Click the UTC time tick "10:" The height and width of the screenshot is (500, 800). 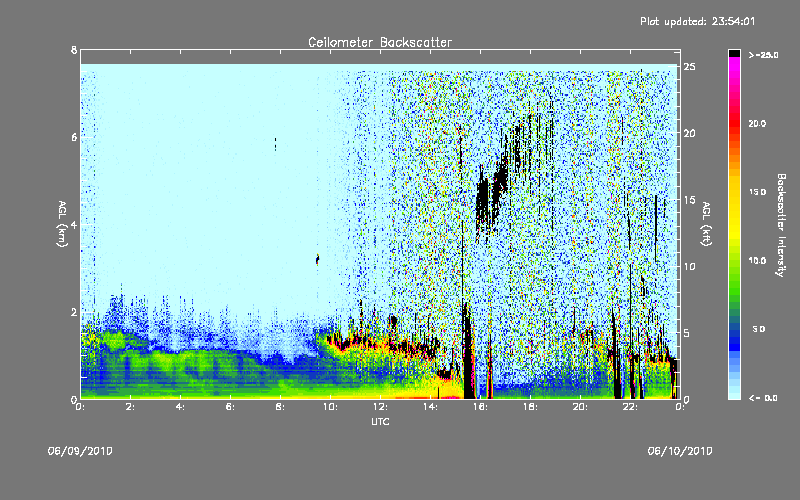tap(330, 407)
